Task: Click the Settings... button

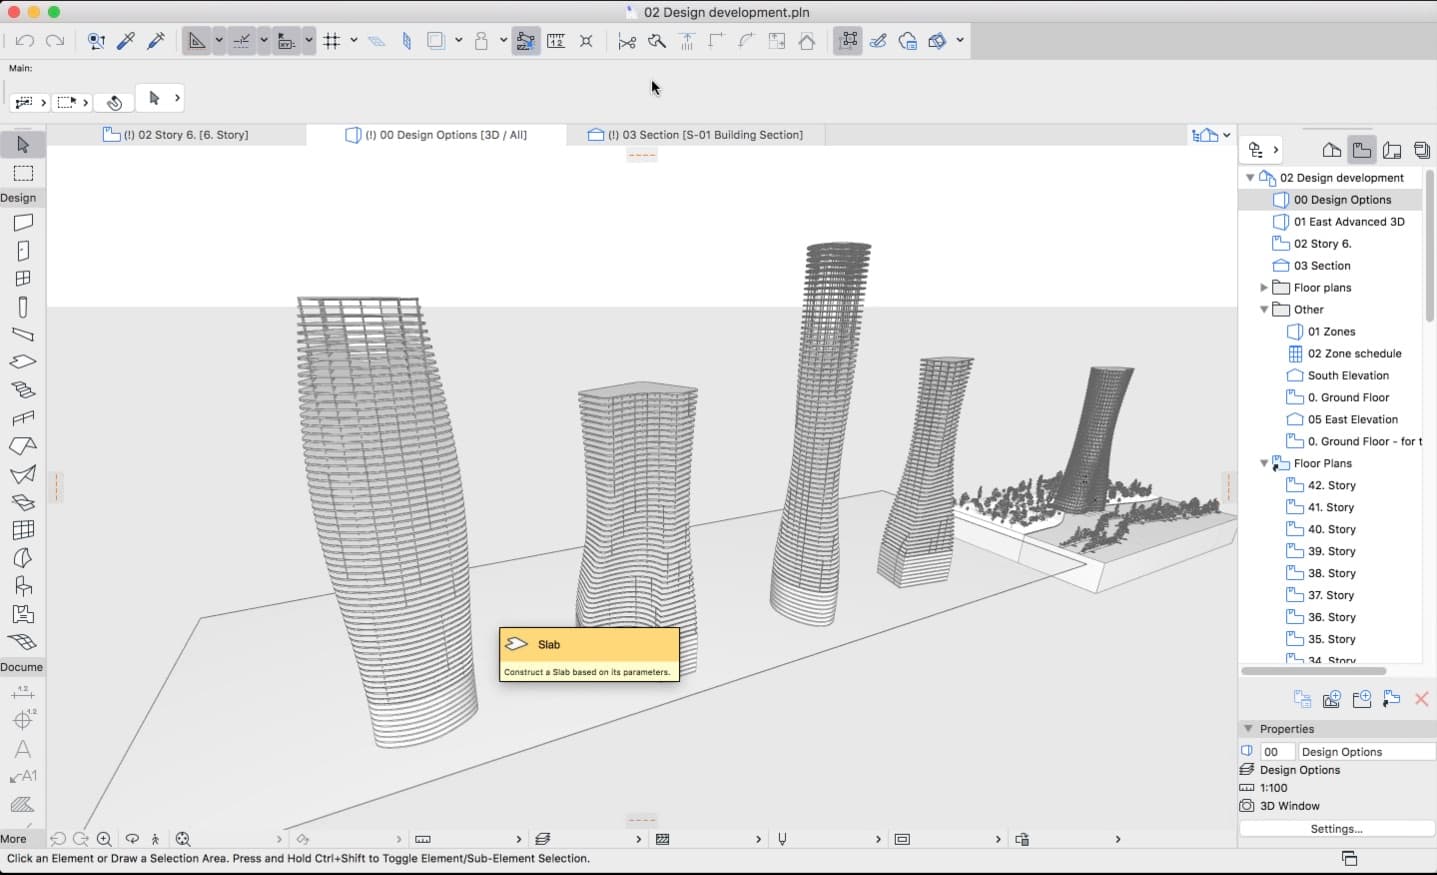Action: [1336, 829]
